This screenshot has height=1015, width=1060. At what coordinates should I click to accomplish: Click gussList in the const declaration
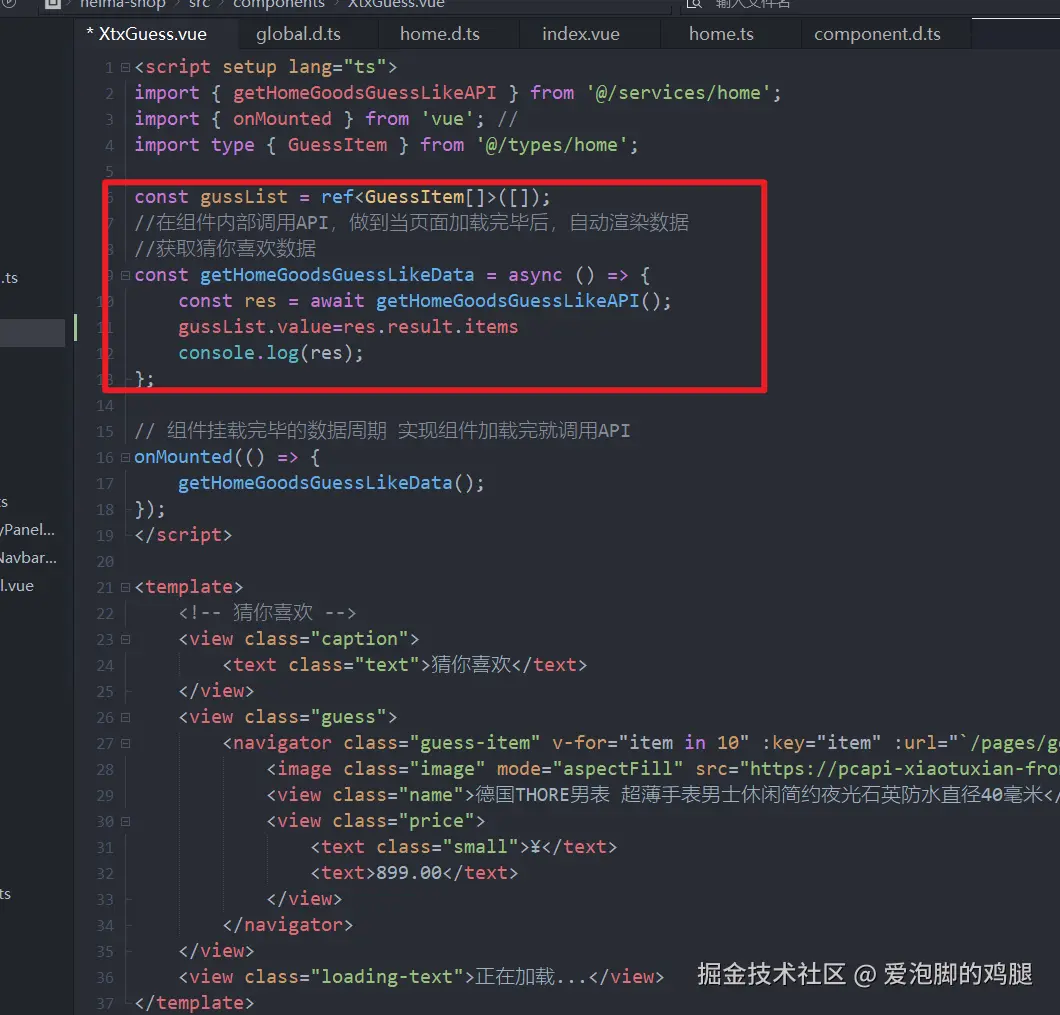[243, 197]
